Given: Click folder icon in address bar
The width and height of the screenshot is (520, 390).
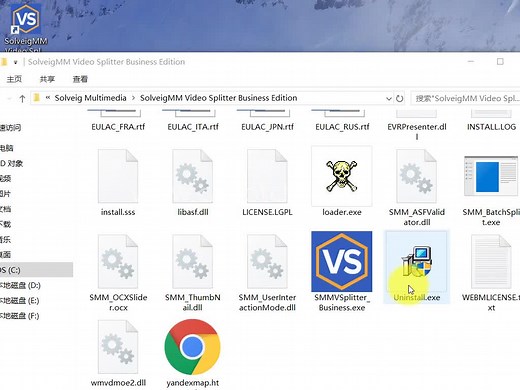Looking at the screenshot, I should click(x=37, y=98).
